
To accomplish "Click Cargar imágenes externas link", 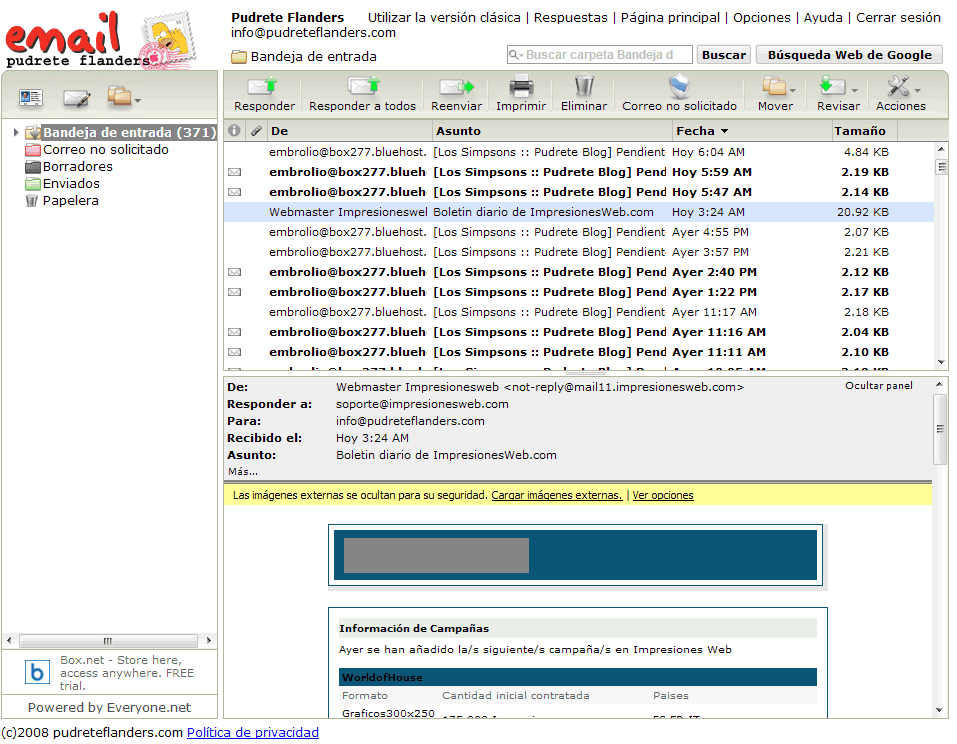I will click(x=557, y=496).
